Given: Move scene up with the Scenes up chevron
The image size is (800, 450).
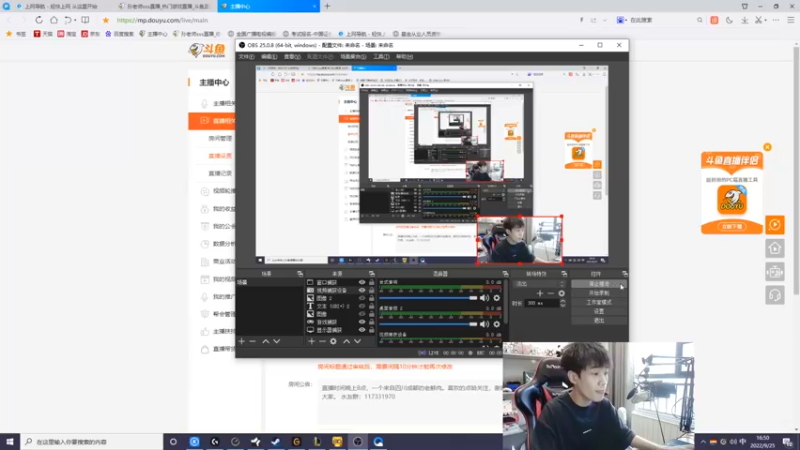Looking at the screenshot, I should (x=265, y=341).
